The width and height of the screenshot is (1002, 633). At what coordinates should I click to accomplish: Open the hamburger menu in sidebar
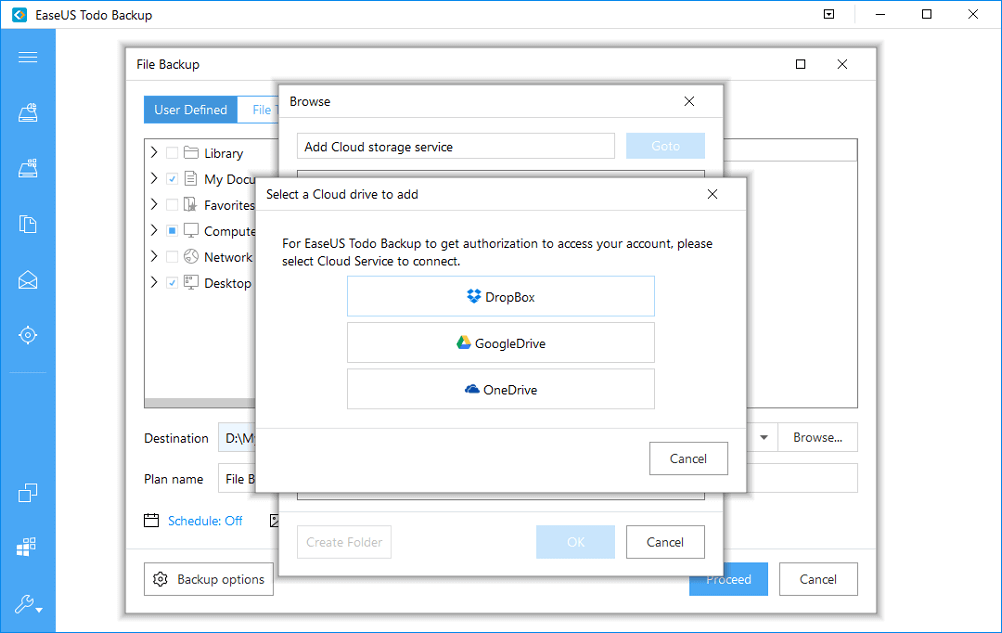pyautogui.click(x=27, y=57)
